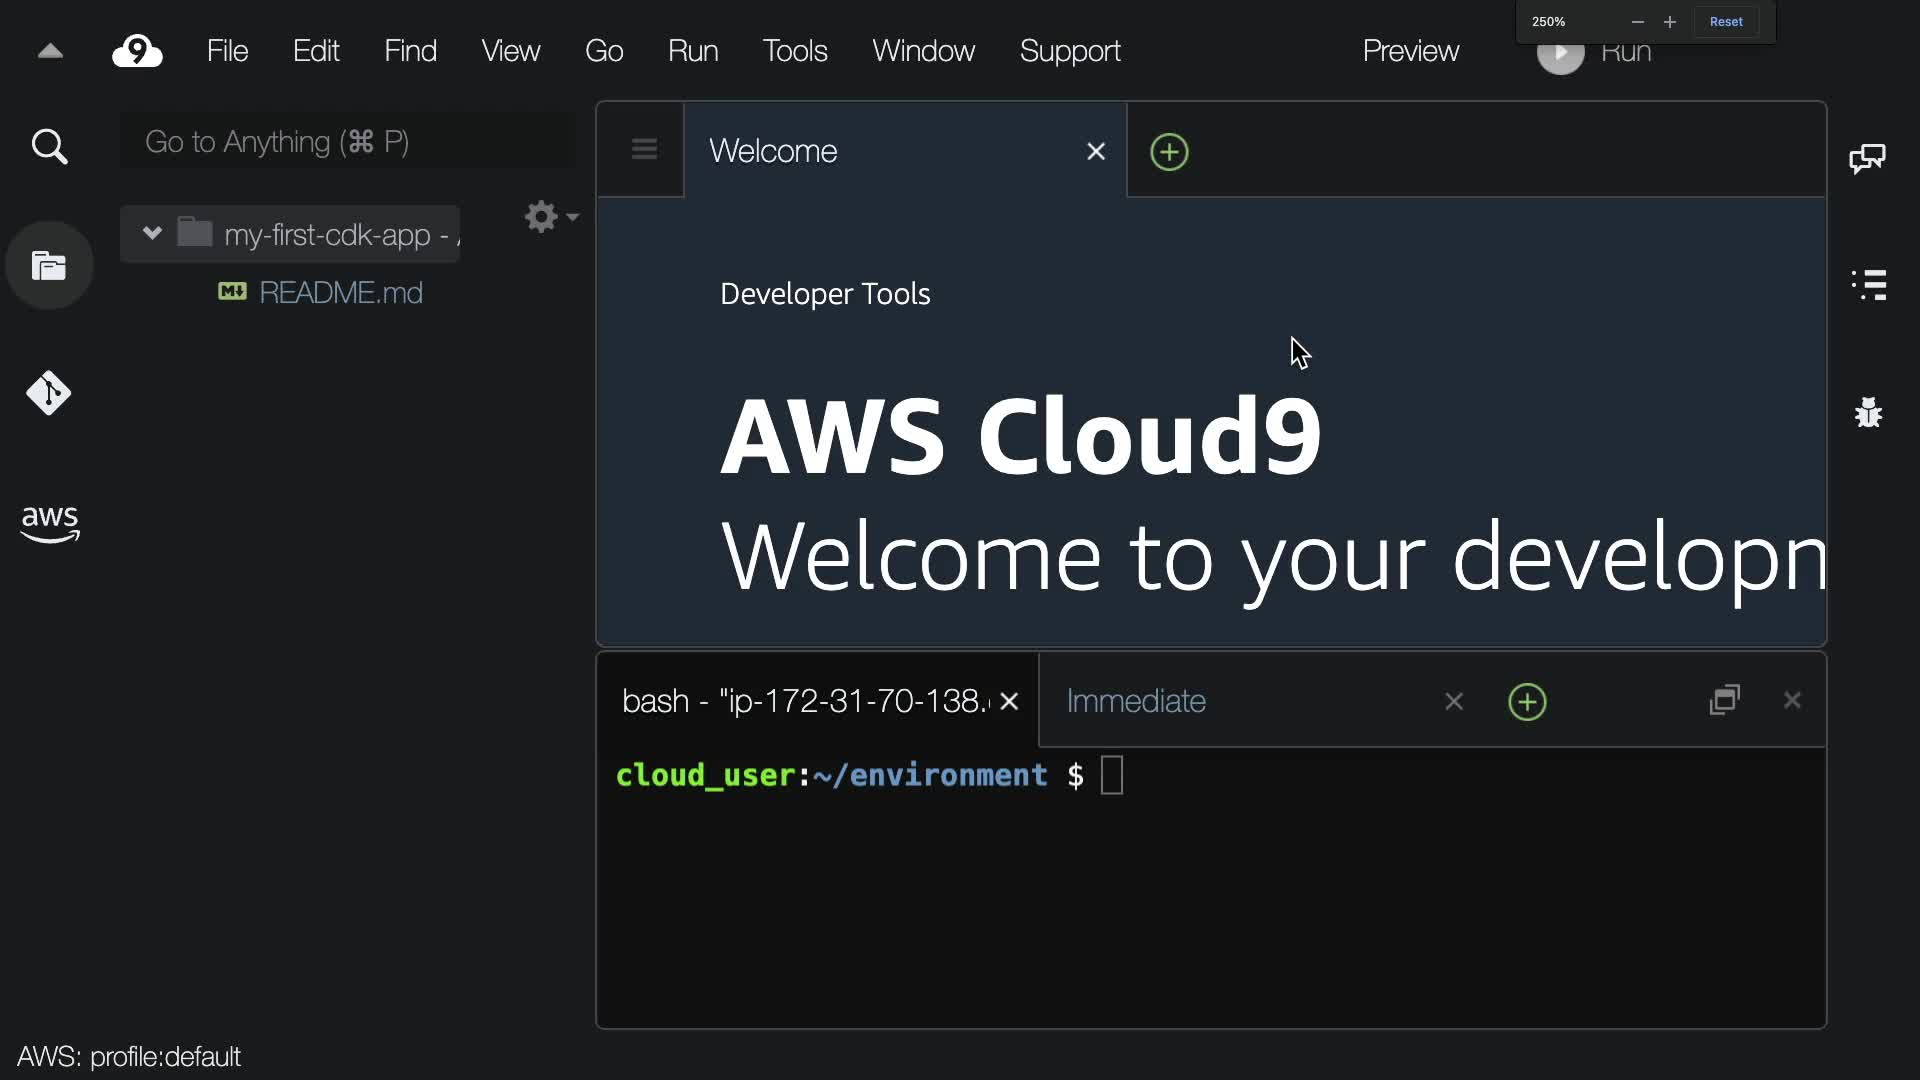Screen dimensions: 1920x1080
Task: Open the editor pane tab list menu
Action: [x=644, y=150]
